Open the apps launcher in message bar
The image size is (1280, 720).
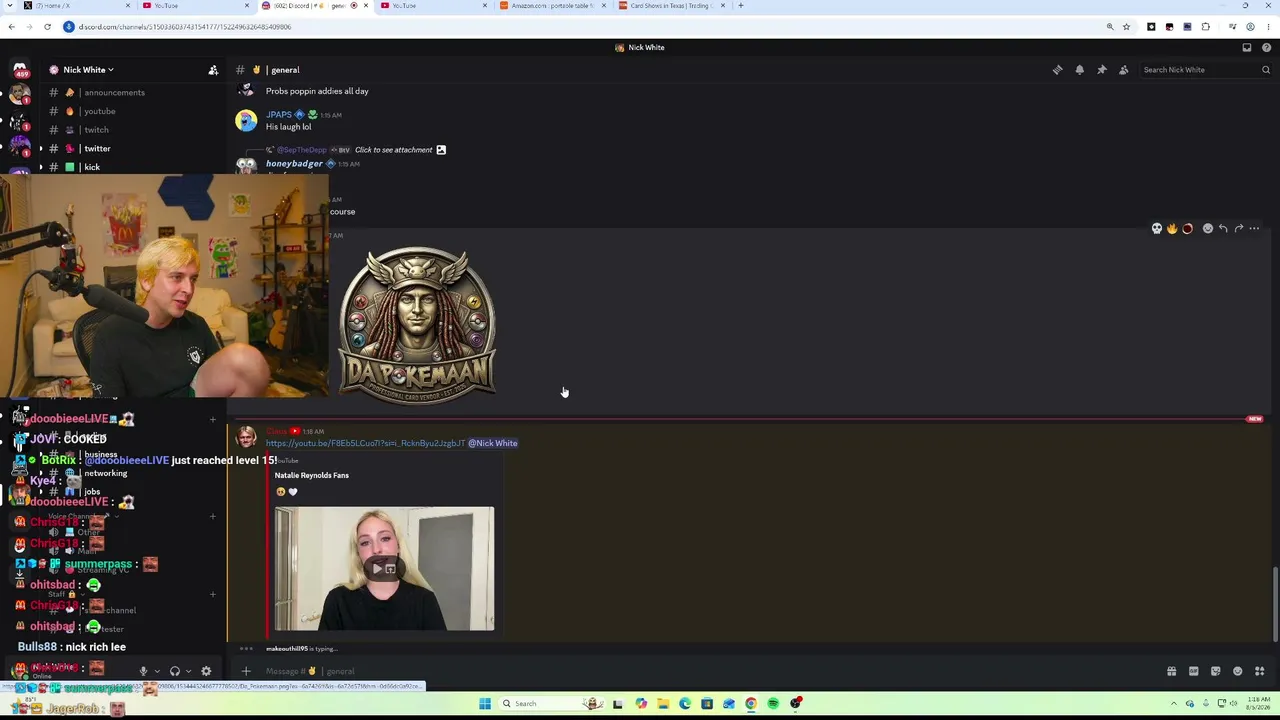tap(1259, 672)
